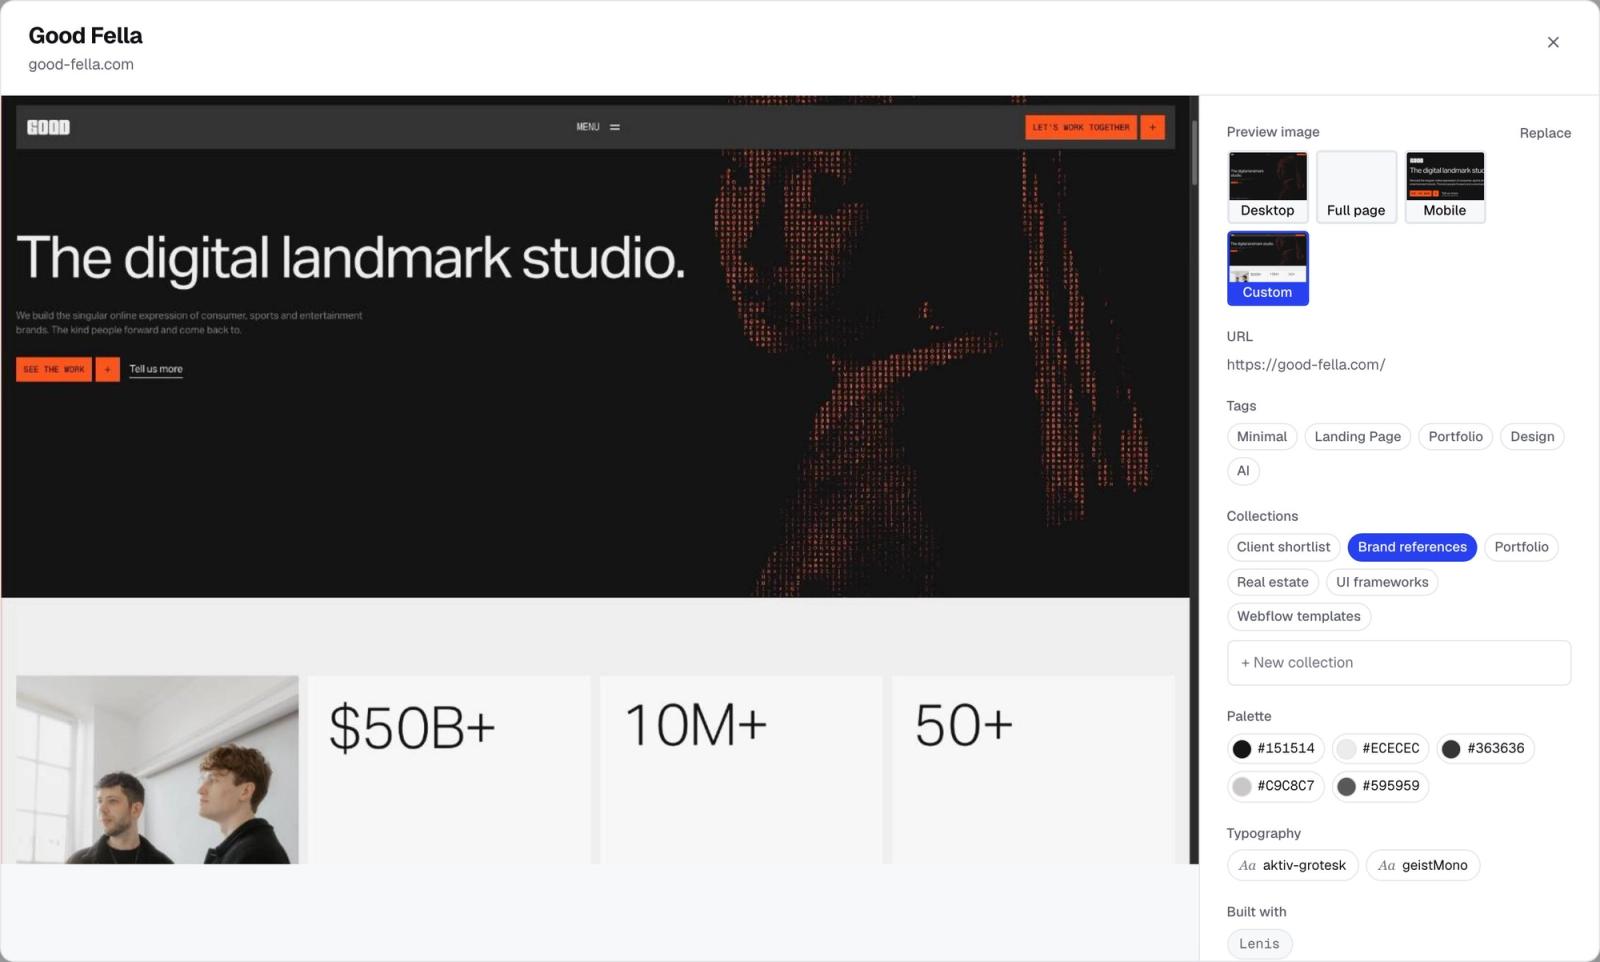Toggle the Brand references collection off
This screenshot has height=962, width=1600.
tap(1412, 547)
